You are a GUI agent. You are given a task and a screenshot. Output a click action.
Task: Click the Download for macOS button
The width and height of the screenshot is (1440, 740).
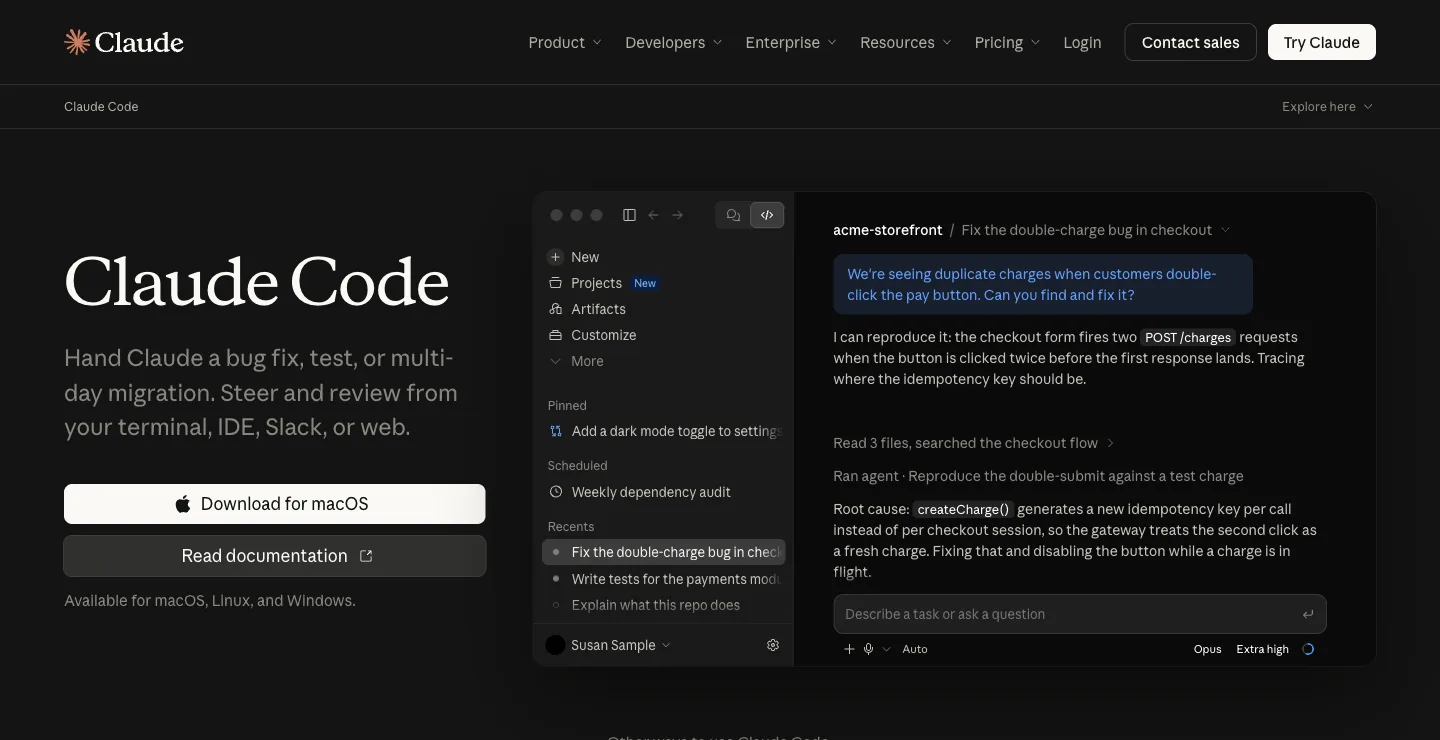click(275, 504)
